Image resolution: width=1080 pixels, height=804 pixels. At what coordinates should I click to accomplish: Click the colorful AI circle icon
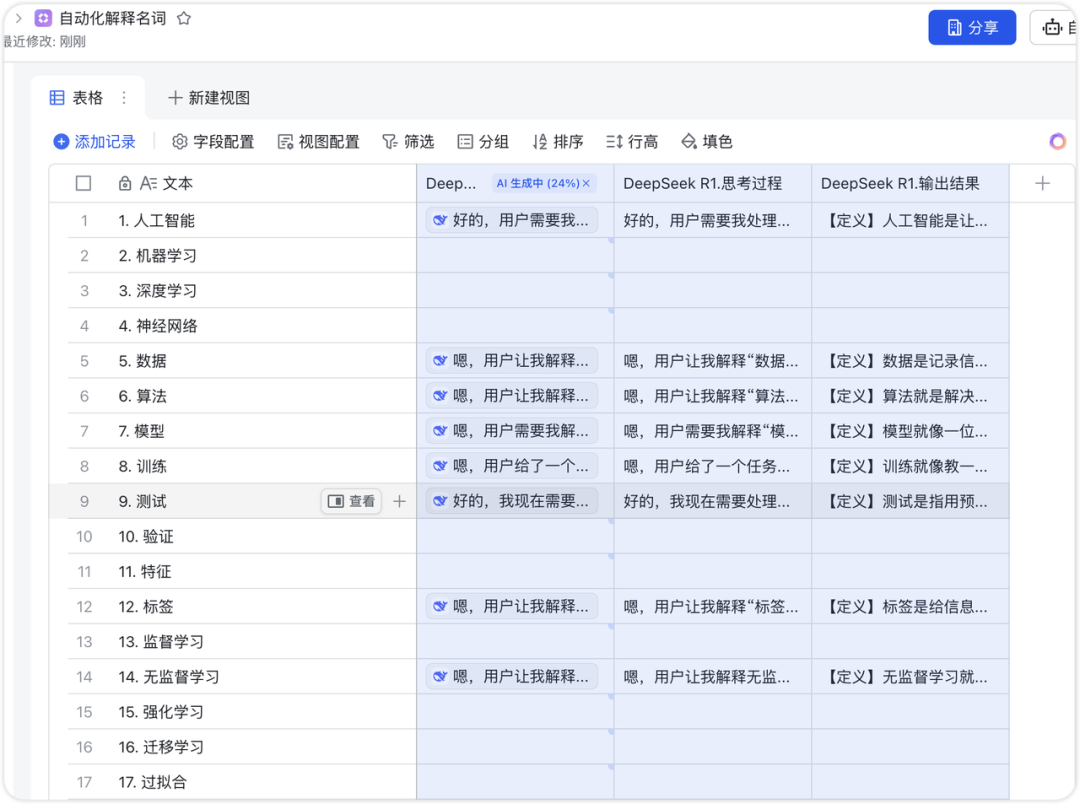coord(1057,142)
